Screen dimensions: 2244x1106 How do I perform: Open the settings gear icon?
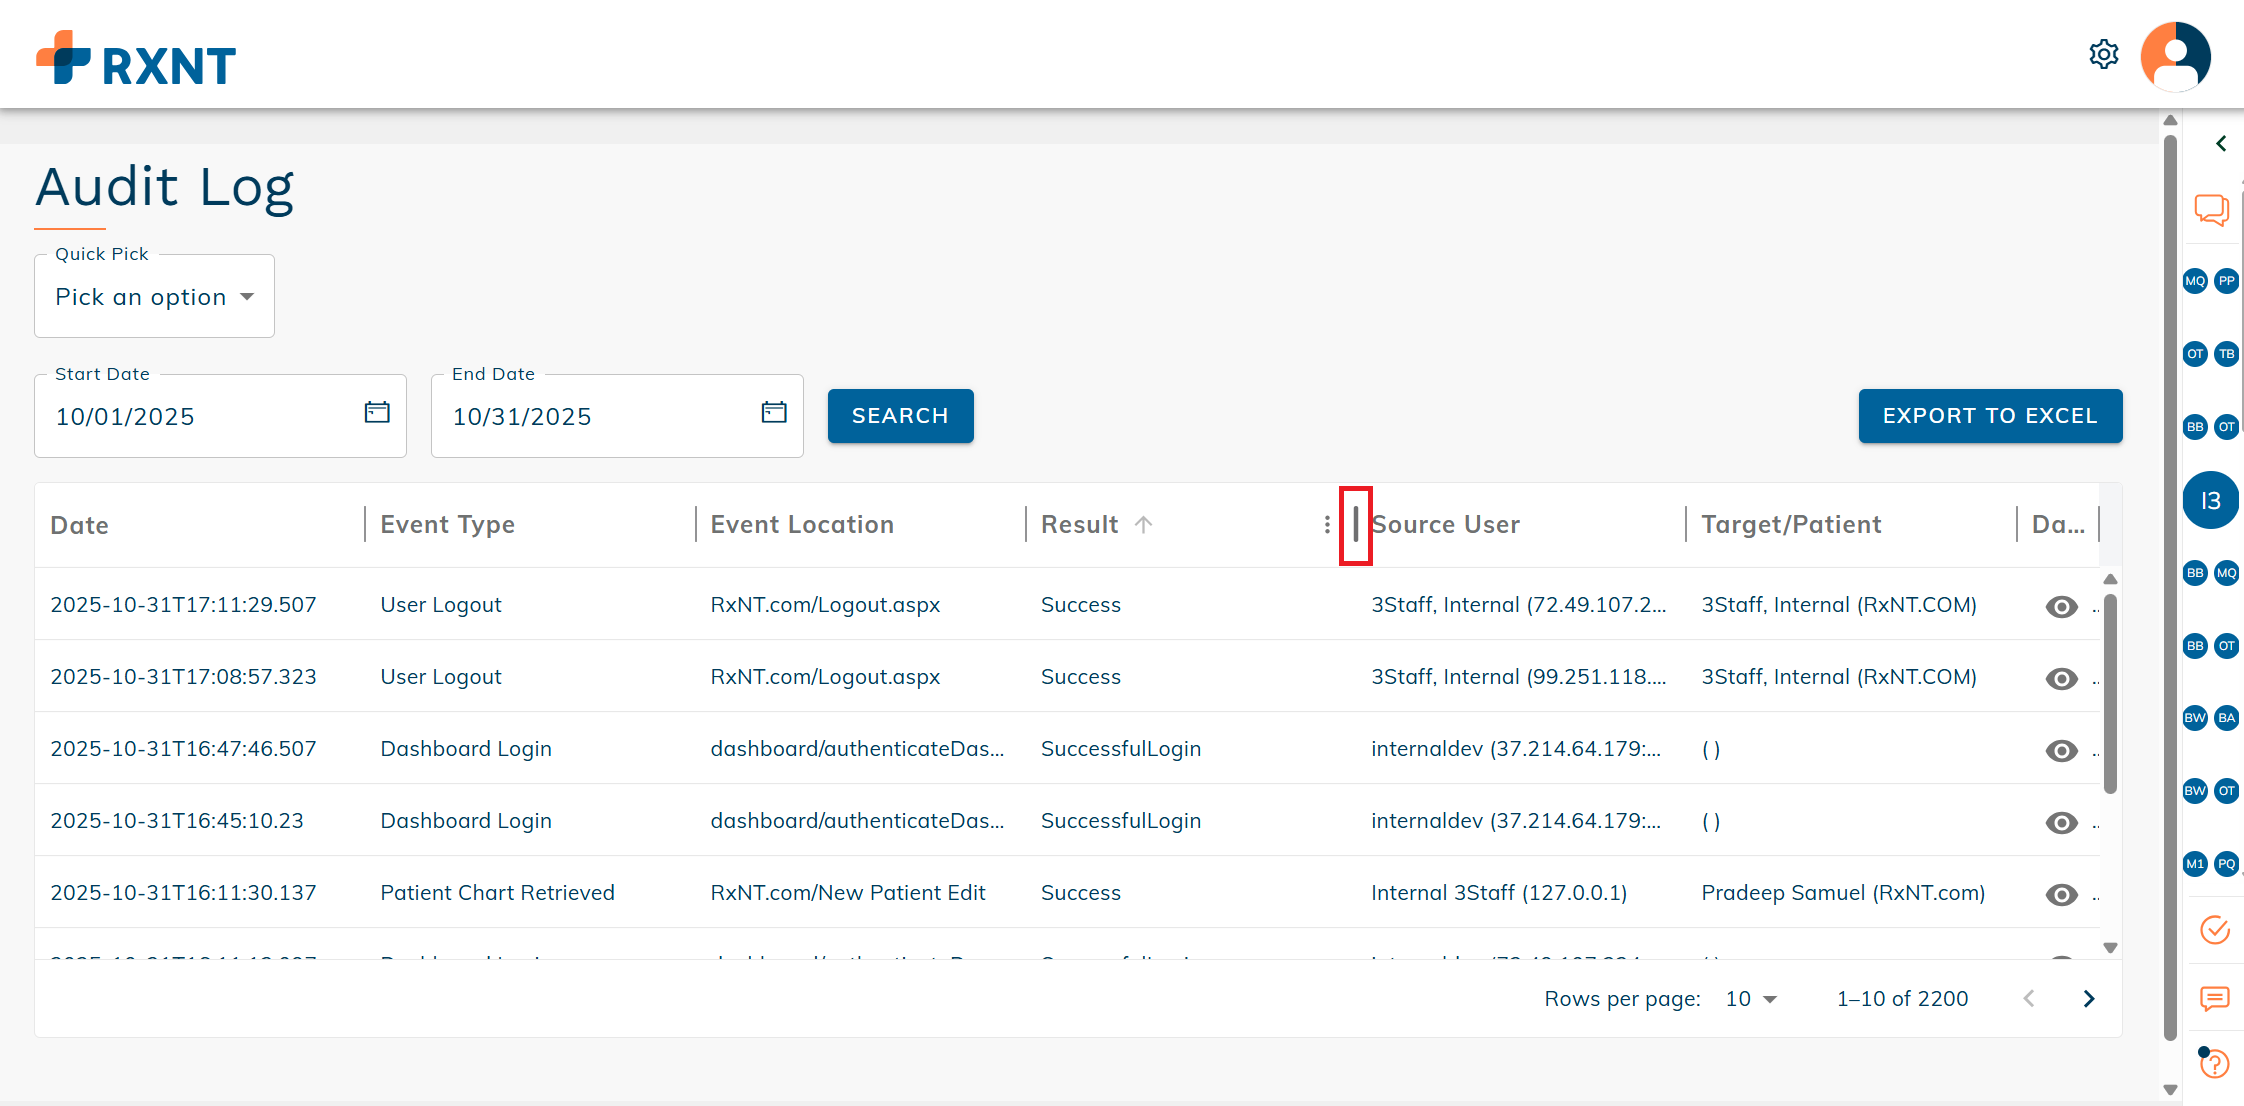(x=2103, y=54)
